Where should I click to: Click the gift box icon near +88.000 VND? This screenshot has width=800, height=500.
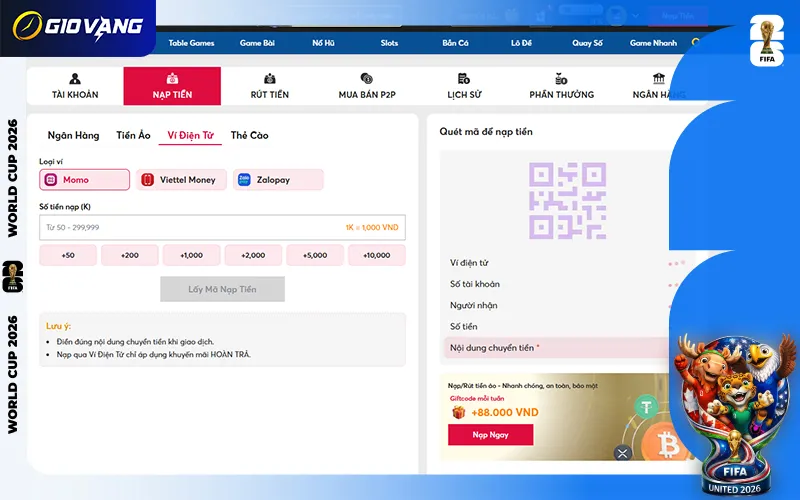pos(459,412)
